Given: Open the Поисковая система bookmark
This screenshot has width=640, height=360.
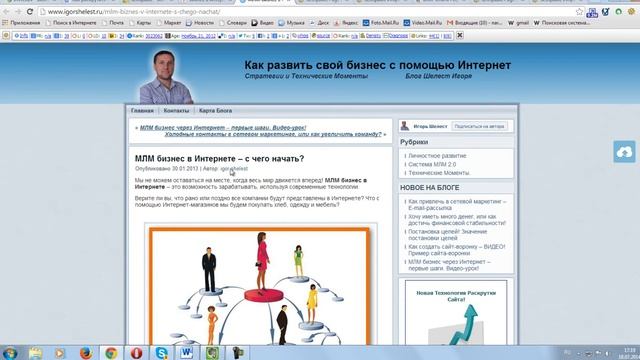Looking at the screenshot, I should tap(562, 23).
